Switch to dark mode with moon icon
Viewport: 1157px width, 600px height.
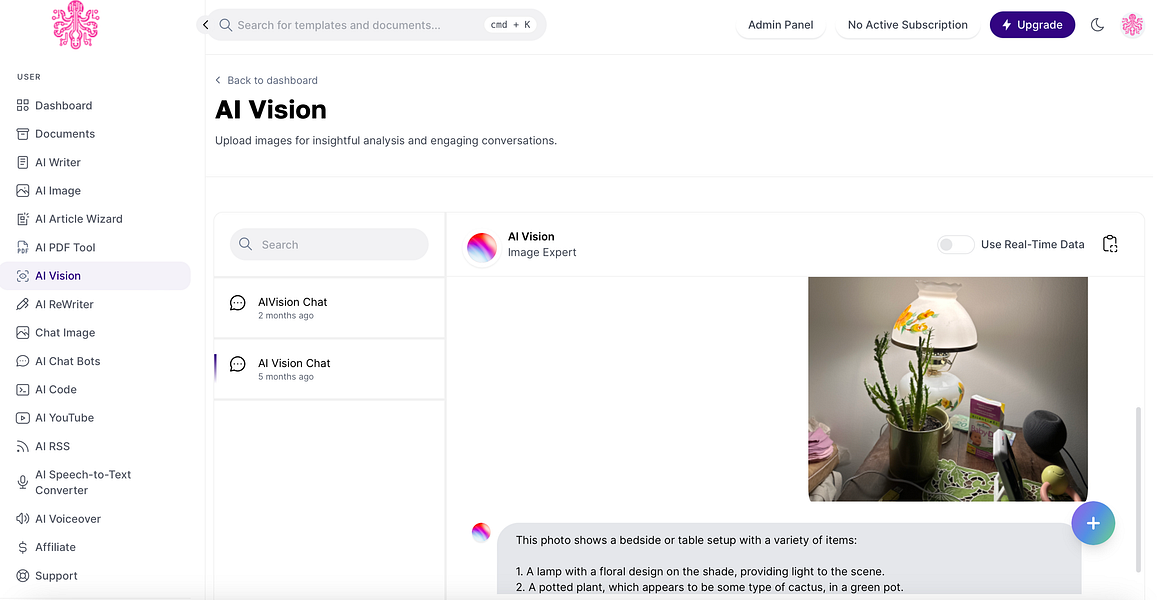tap(1097, 25)
